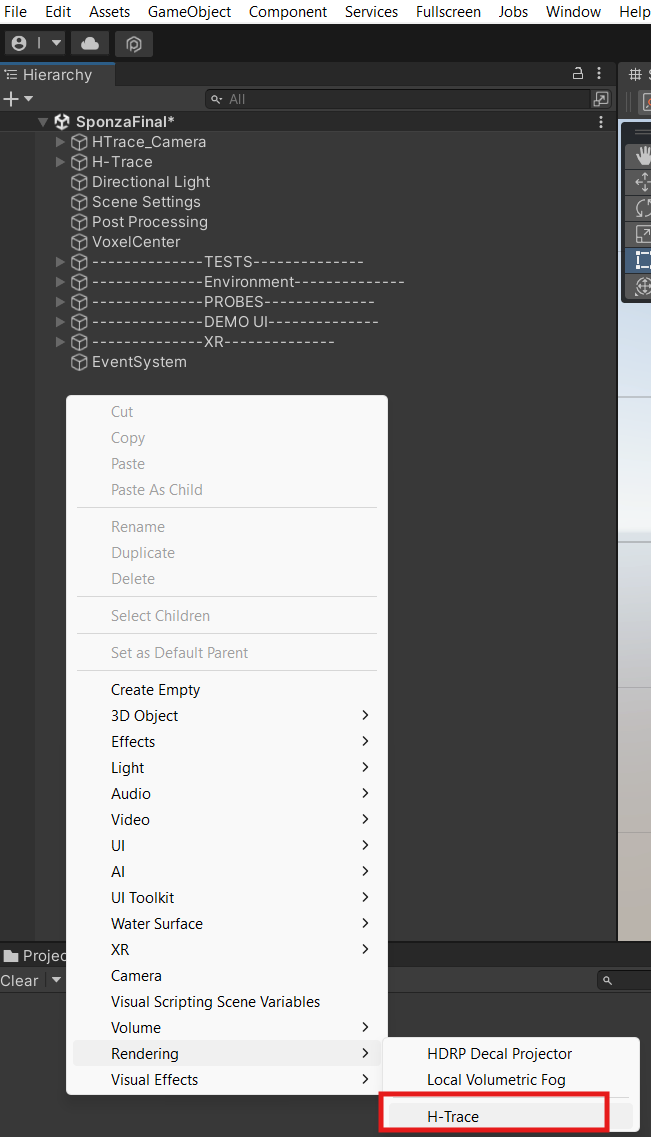This screenshot has width=651, height=1137.
Task: Select the Hand view tool
Action: (x=642, y=155)
